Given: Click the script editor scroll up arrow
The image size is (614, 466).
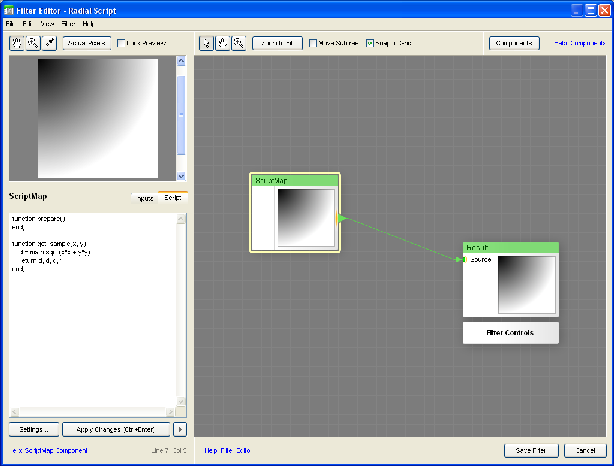Looking at the screenshot, I should point(181,219).
